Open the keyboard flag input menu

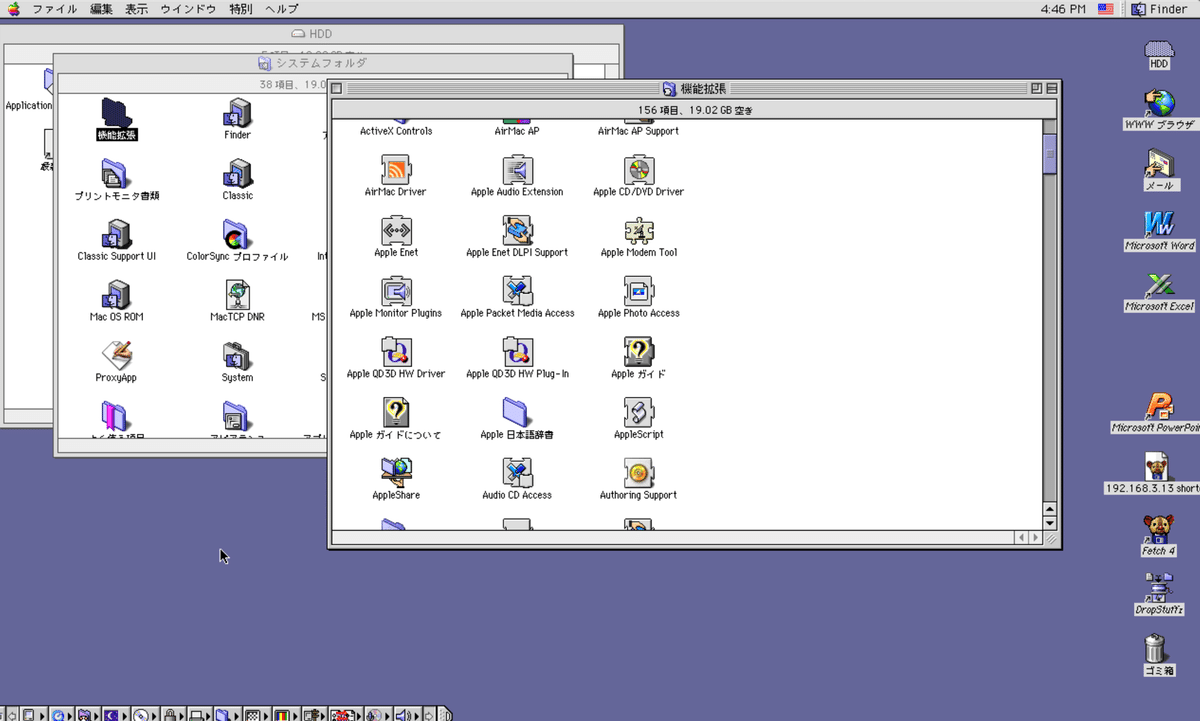[1106, 9]
